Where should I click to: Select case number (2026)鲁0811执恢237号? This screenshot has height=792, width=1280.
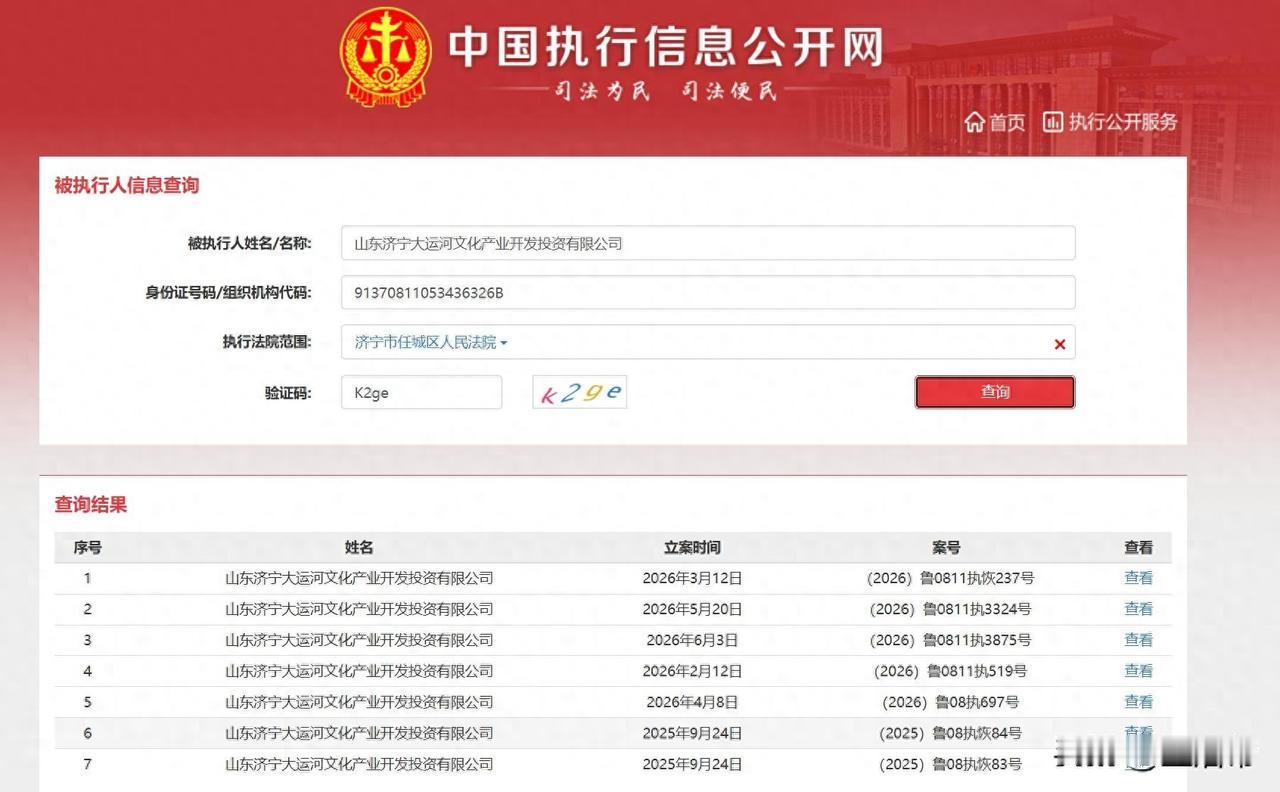tap(950, 578)
